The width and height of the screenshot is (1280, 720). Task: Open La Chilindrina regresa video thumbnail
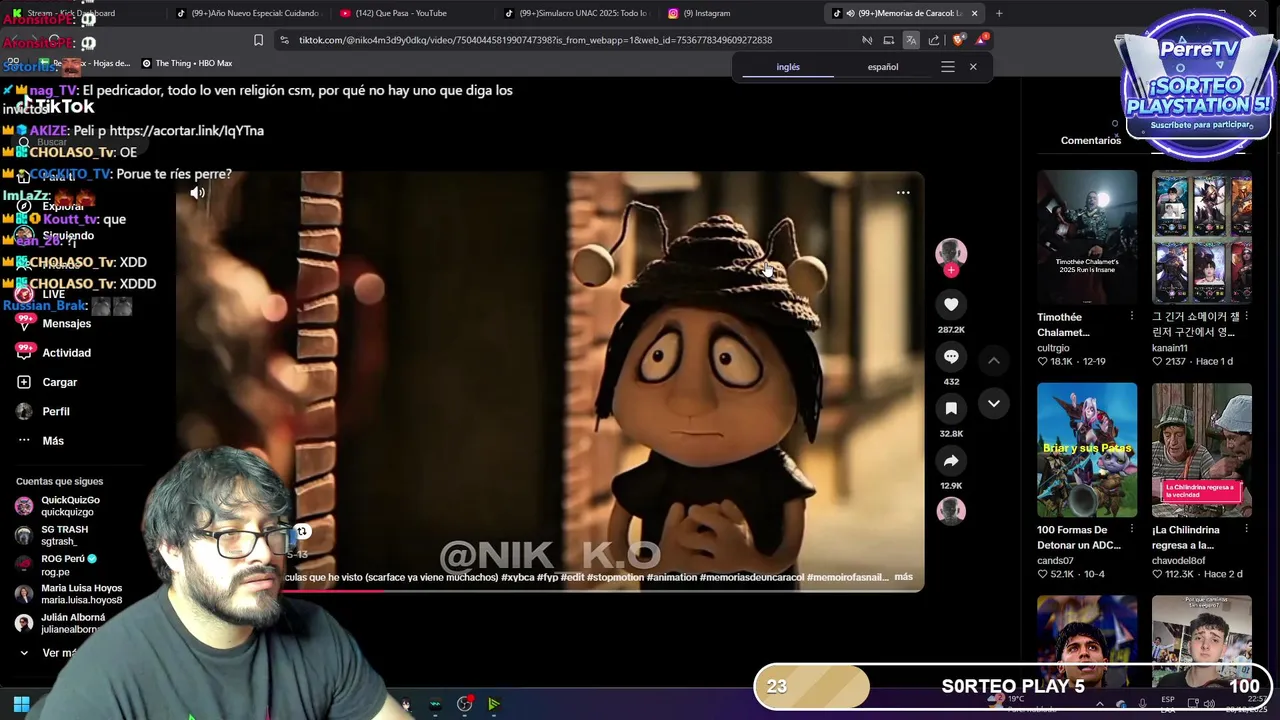tap(1202, 450)
